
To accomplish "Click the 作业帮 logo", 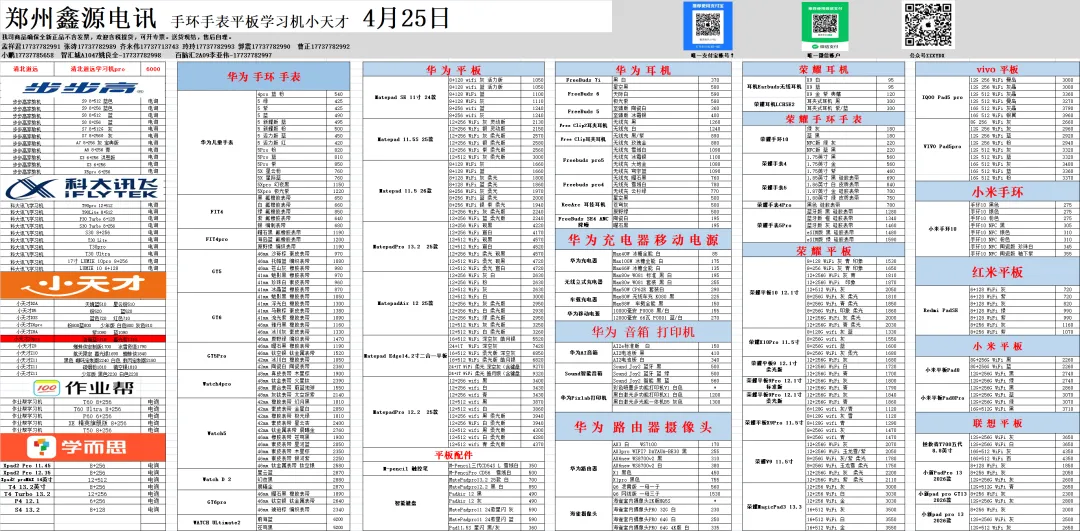I will [x=82, y=388].
